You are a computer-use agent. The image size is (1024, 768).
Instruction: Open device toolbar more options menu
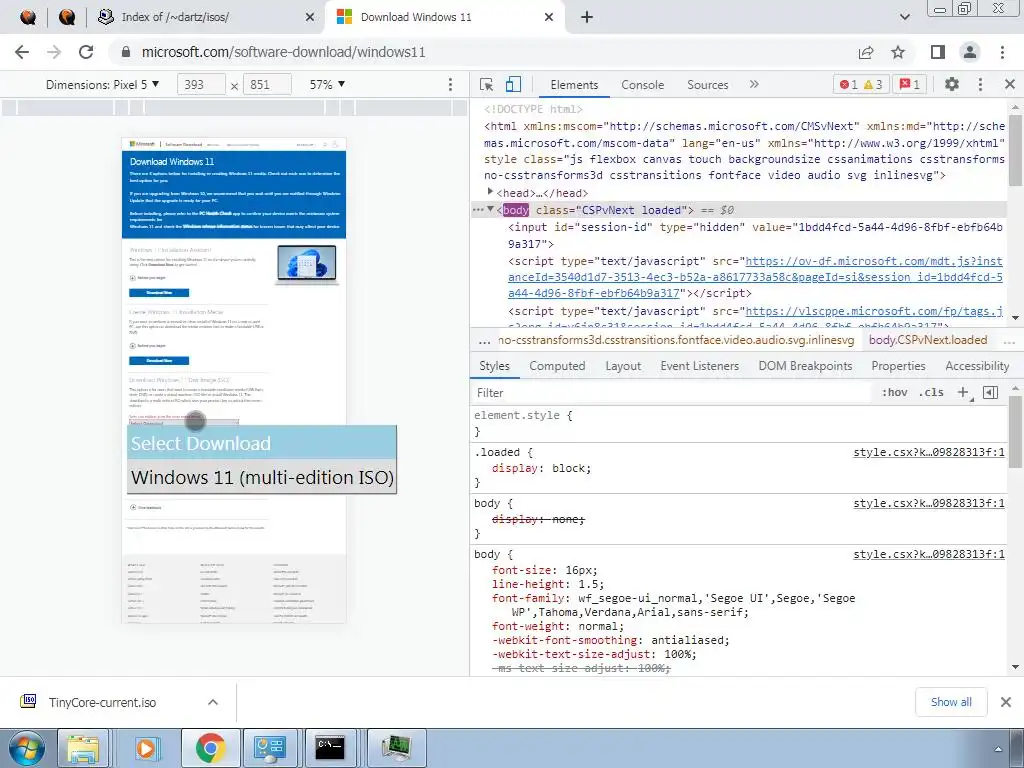[450, 84]
